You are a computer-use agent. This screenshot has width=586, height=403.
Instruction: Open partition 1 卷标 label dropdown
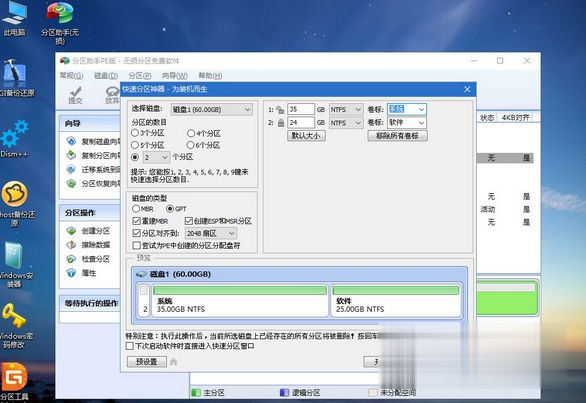click(x=407, y=110)
